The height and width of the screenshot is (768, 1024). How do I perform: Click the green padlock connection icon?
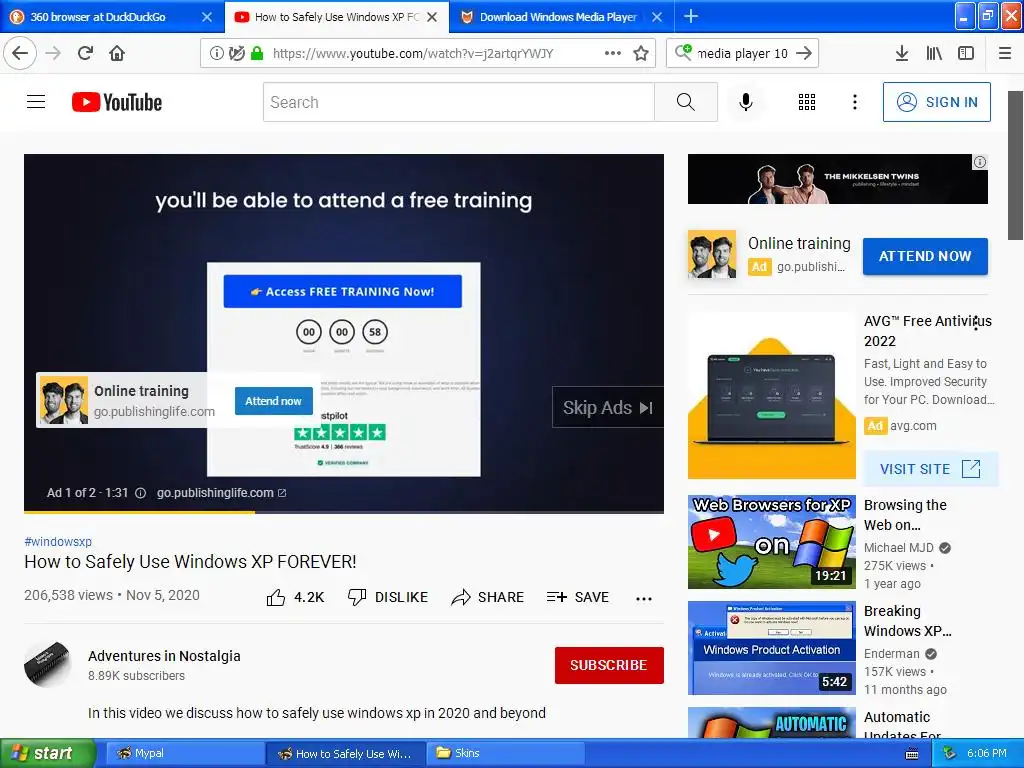[x=257, y=54]
